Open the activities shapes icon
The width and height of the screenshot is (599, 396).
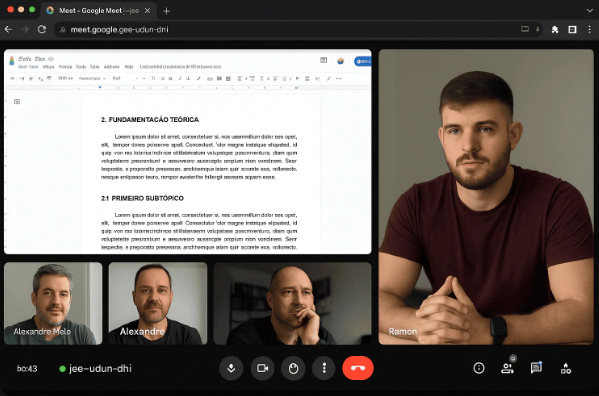coord(566,369)
